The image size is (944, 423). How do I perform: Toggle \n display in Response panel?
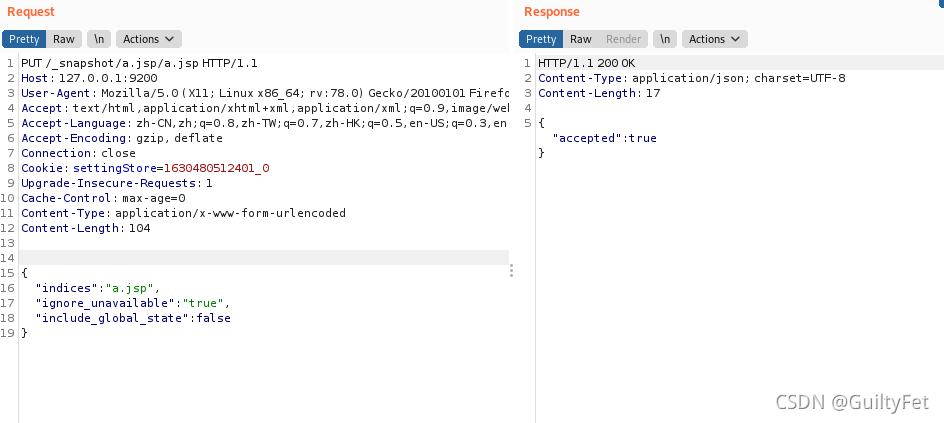click(665, 39)
